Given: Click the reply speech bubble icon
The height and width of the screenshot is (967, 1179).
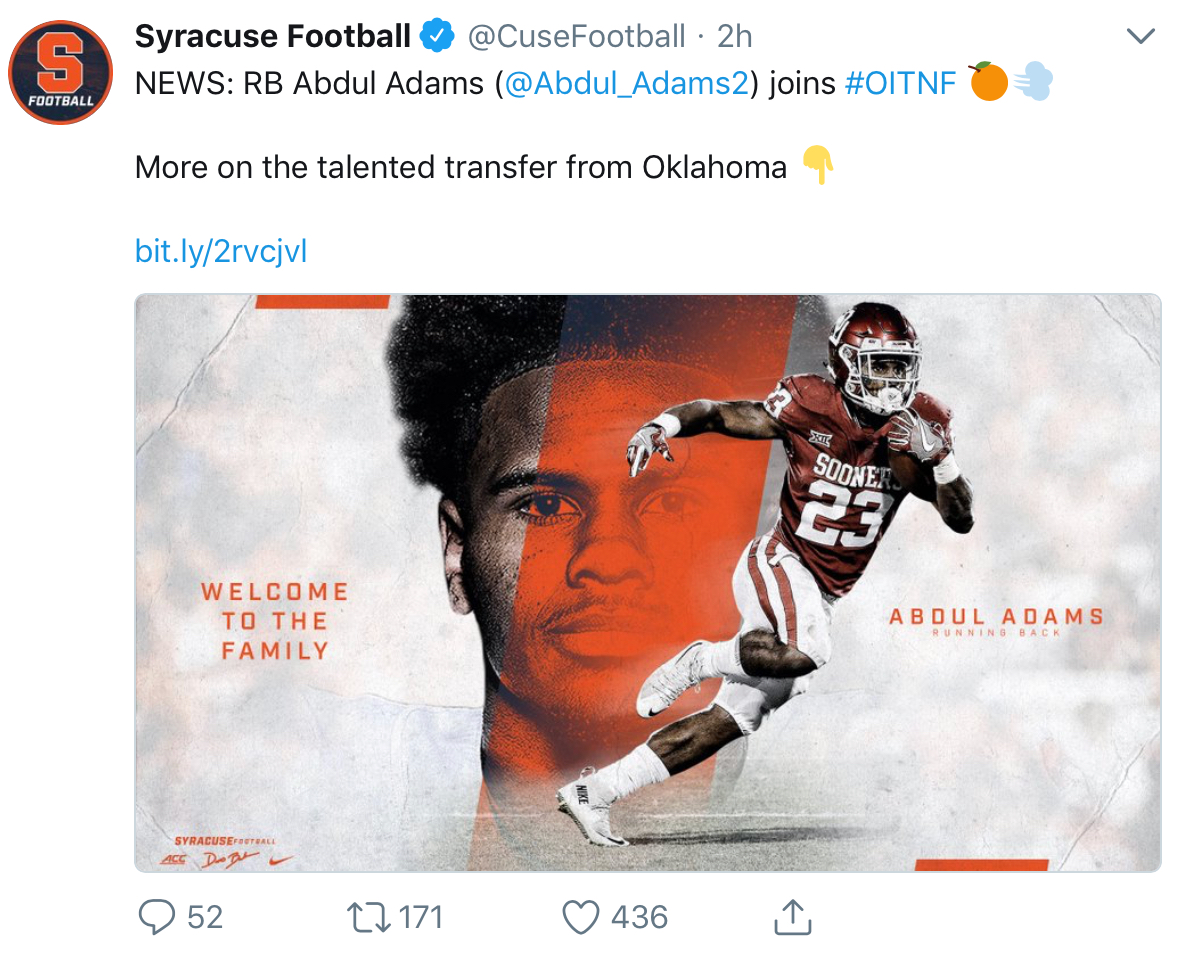Looking at the screenshot, I should click(x=155, y=917).
